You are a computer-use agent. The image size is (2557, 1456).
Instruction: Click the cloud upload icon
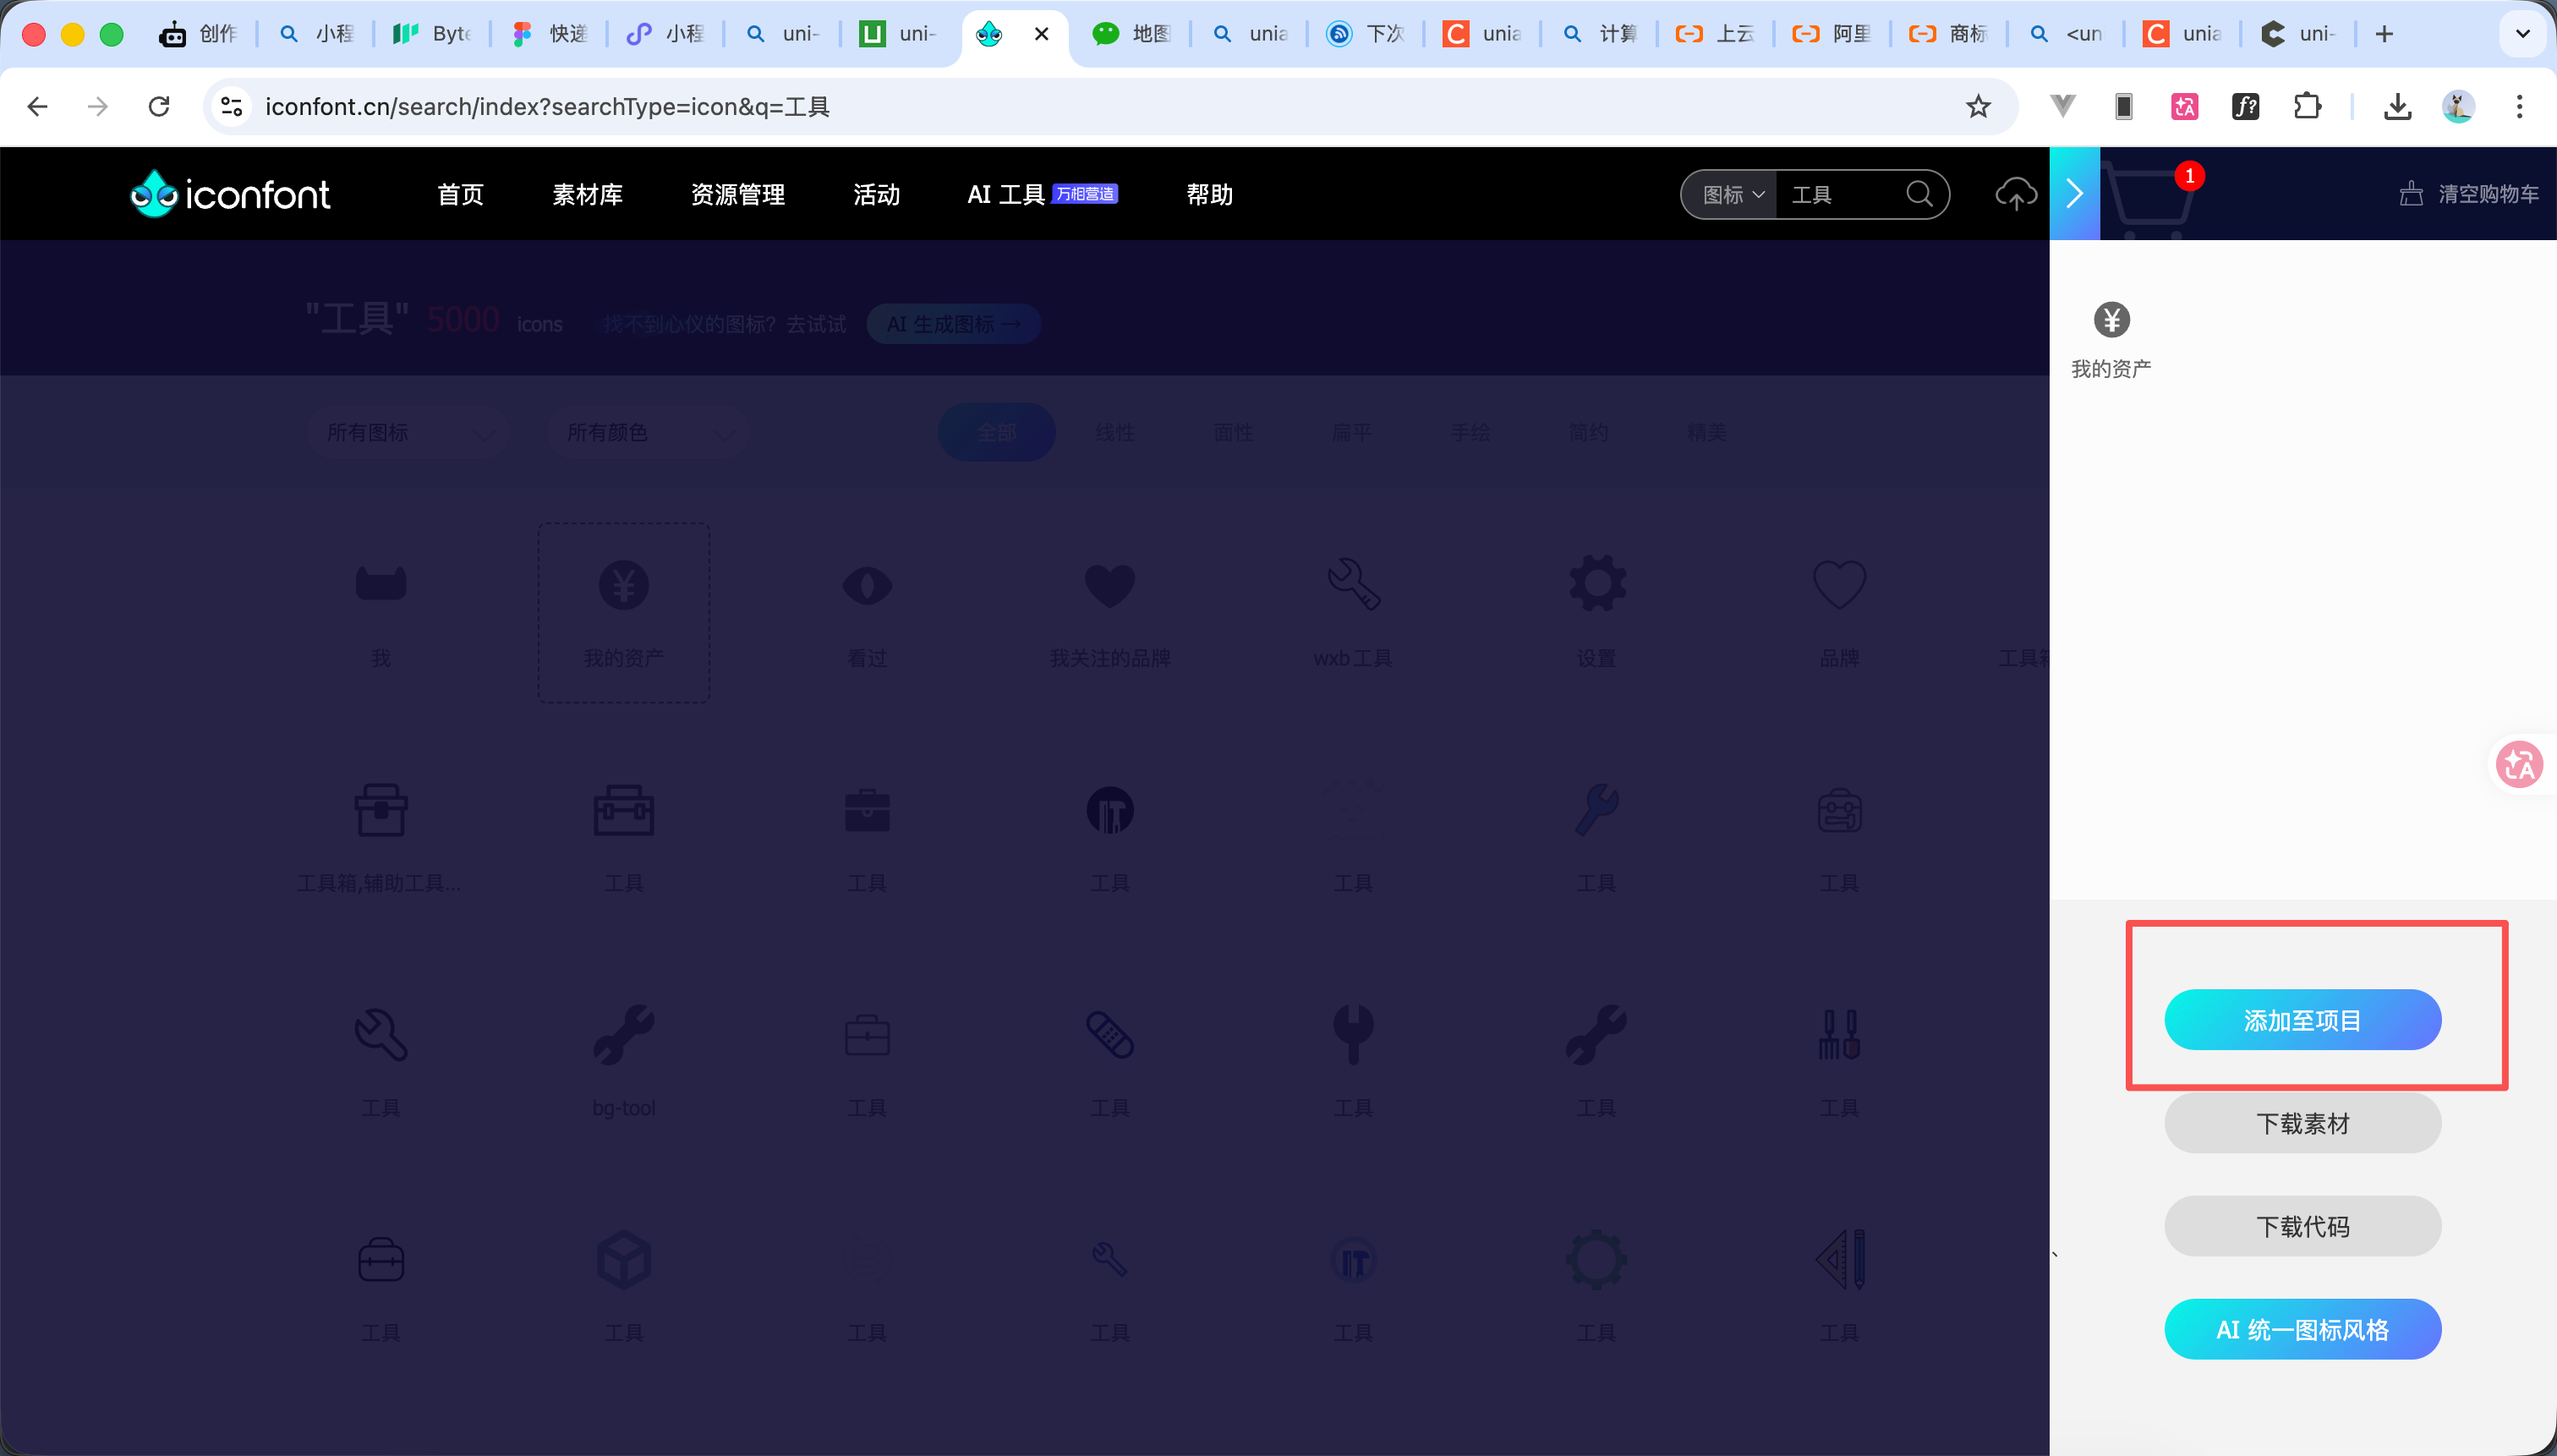(x=2015, y=194)
